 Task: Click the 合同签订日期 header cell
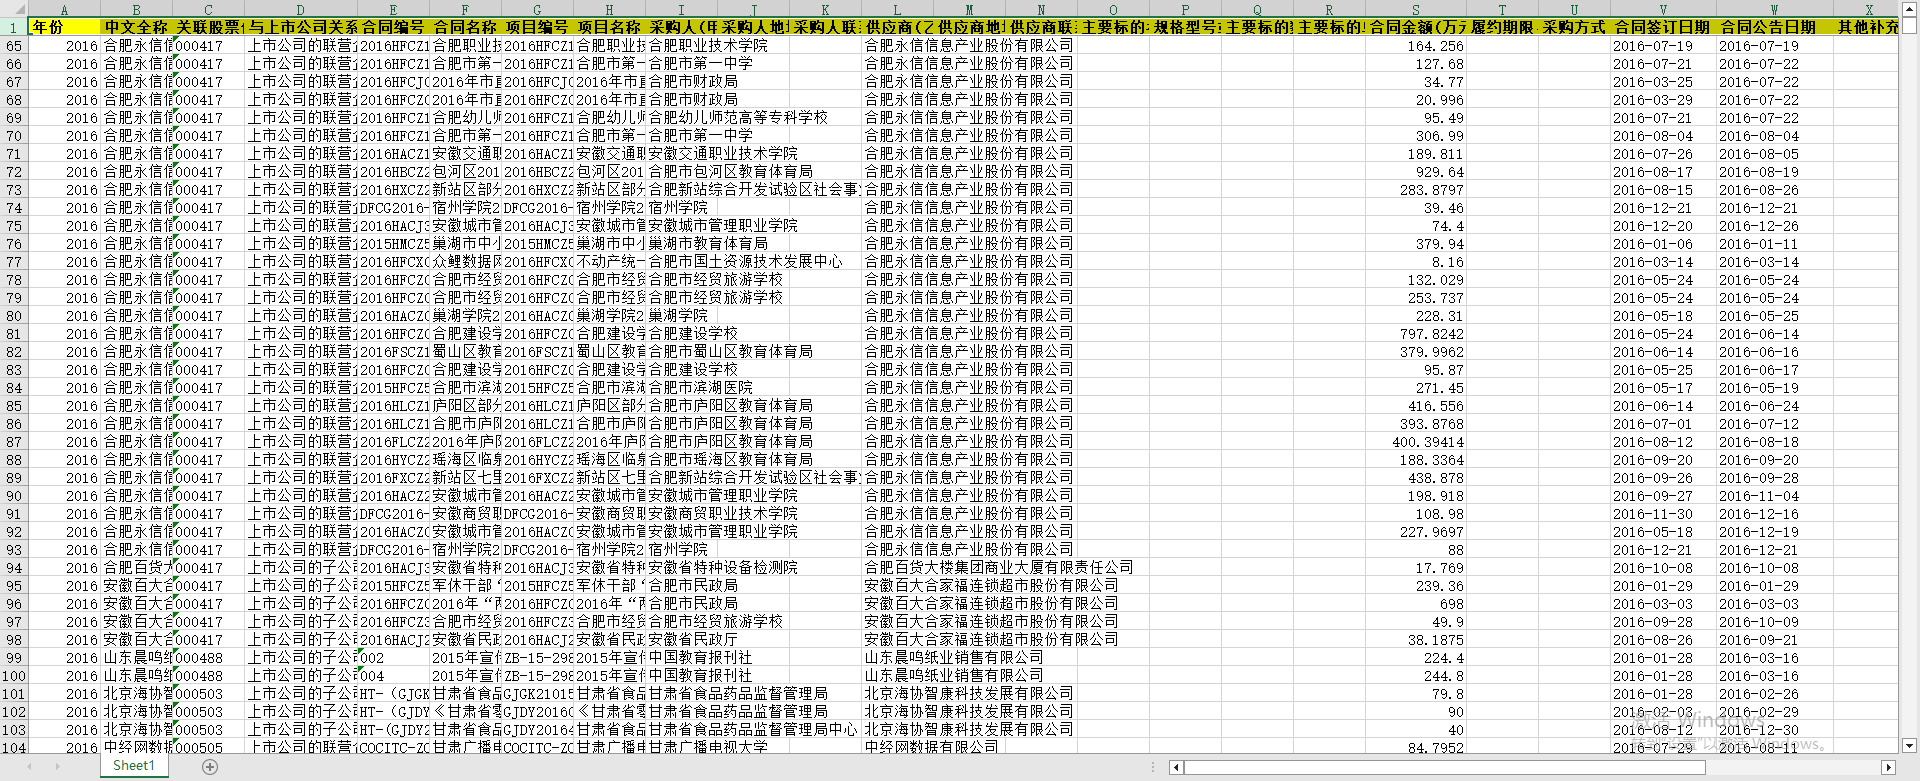pos(1661,27)
